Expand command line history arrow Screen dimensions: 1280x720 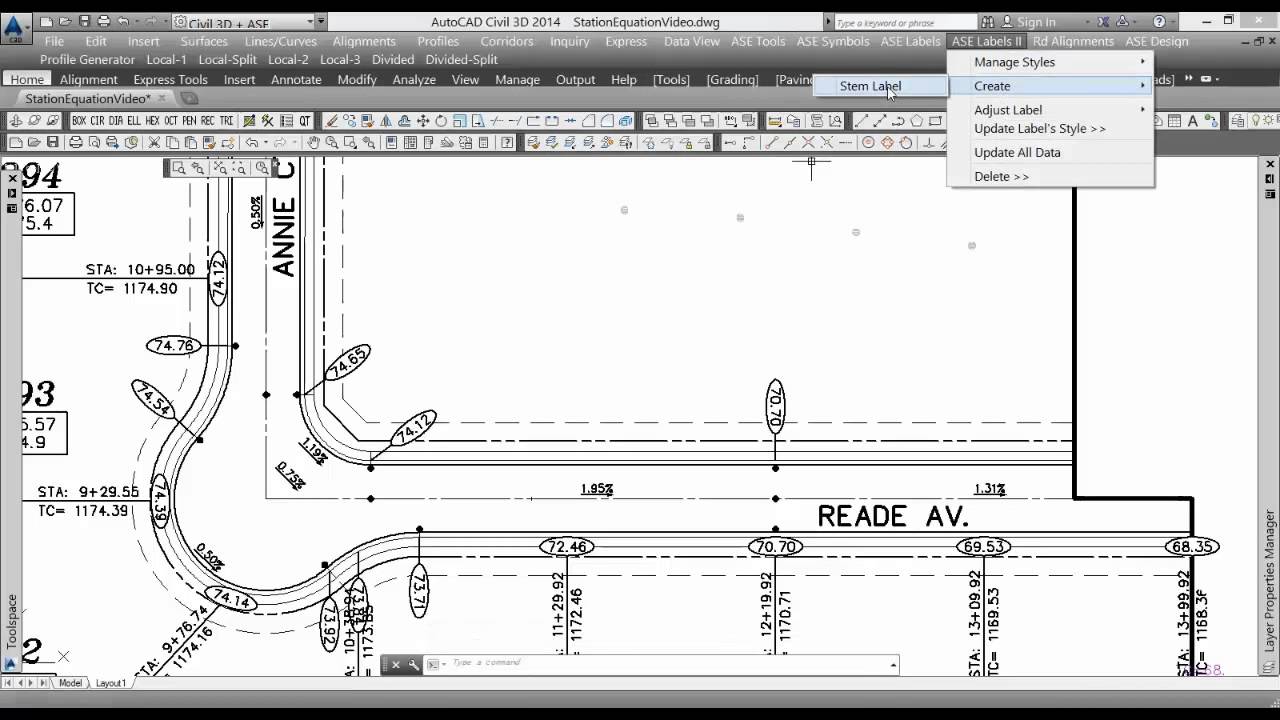tap(893, 664)
